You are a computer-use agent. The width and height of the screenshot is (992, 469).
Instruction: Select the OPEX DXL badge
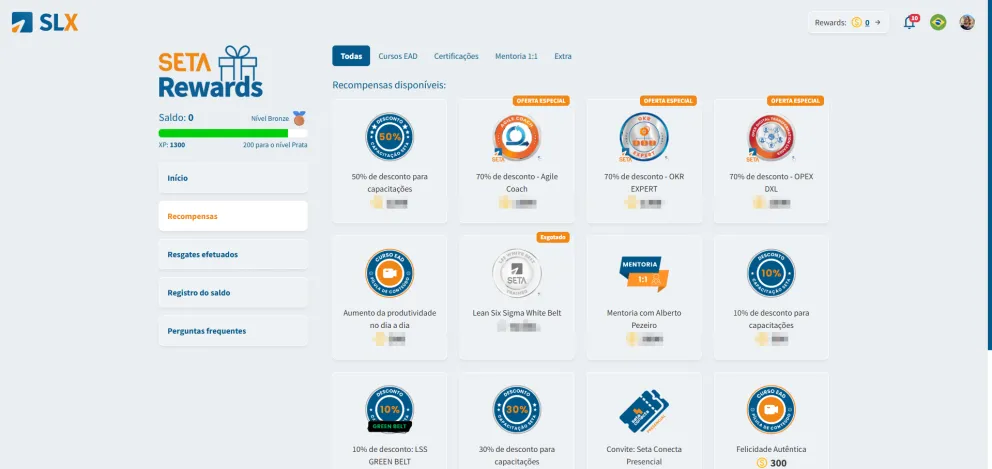[771, 137]
